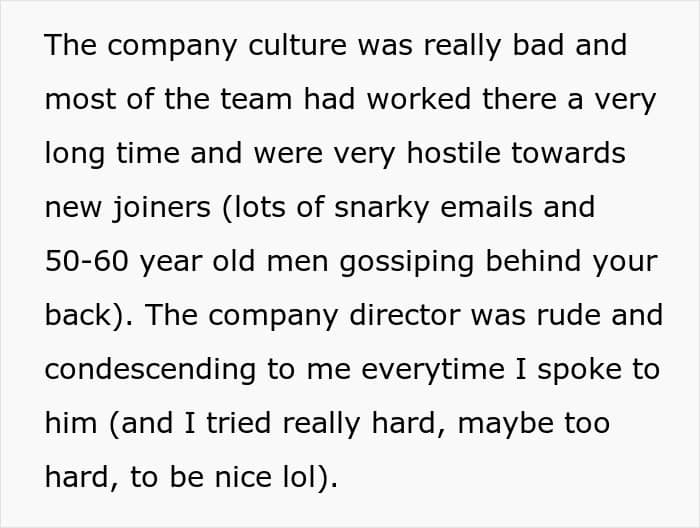Click the phrase "long time"
The height and width of the screenshot is (528, 700).
(x=112, y=154)
